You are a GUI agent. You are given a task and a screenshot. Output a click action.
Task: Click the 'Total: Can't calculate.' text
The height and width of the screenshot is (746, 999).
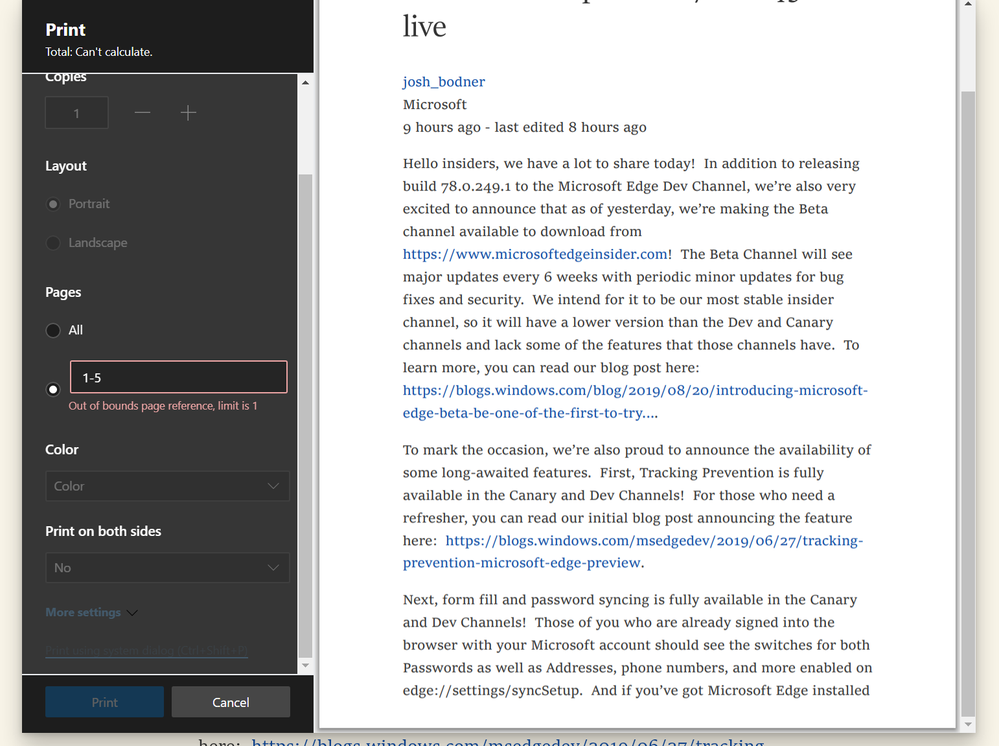[x=99, y=52]
